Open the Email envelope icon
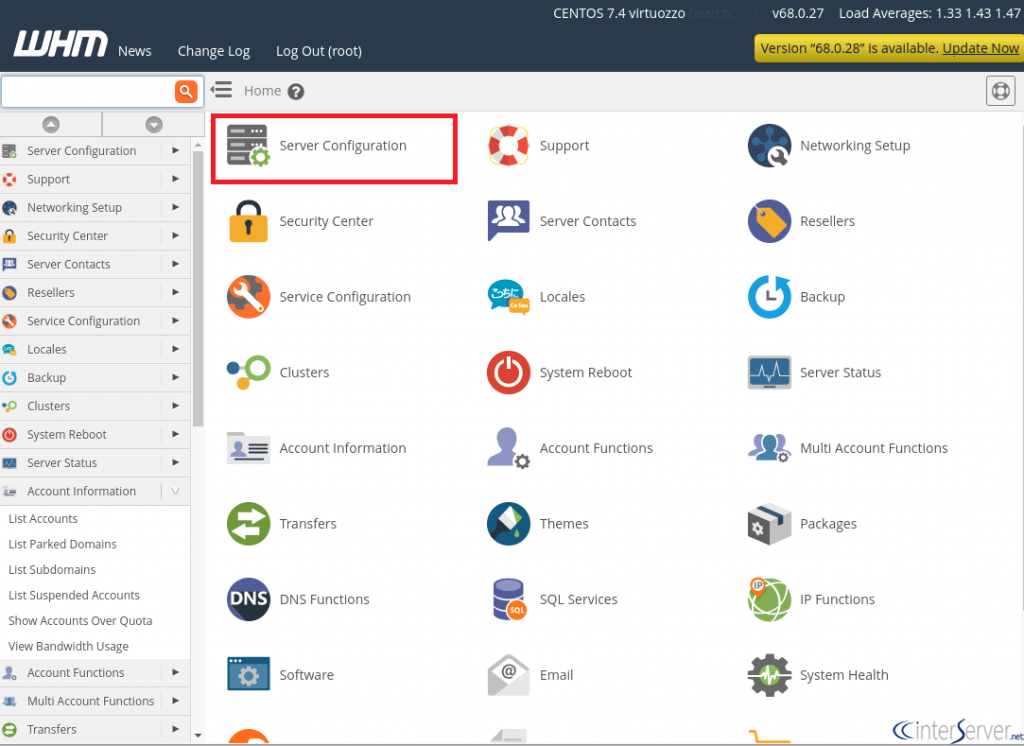1024x746 pixels. click(x=508, y=675)
